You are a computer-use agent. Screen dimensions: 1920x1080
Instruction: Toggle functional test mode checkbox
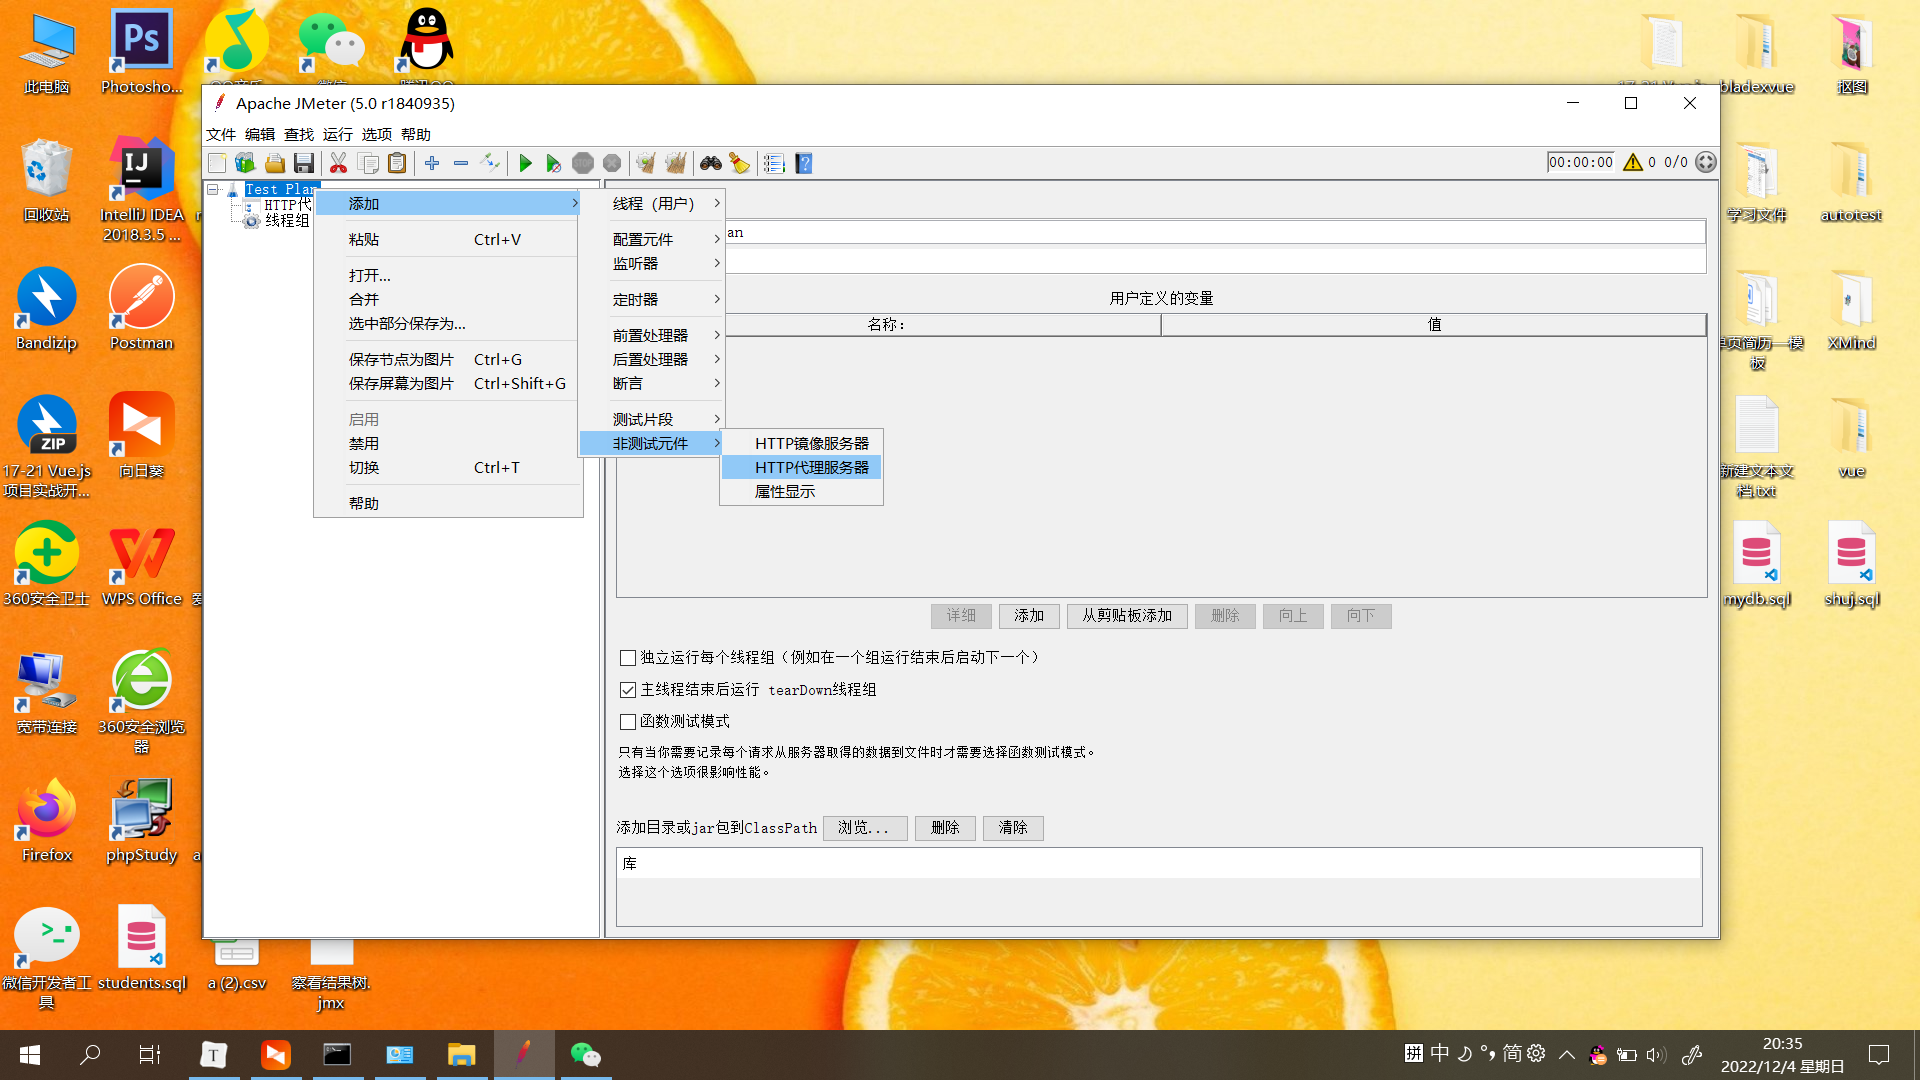(628, 722)
